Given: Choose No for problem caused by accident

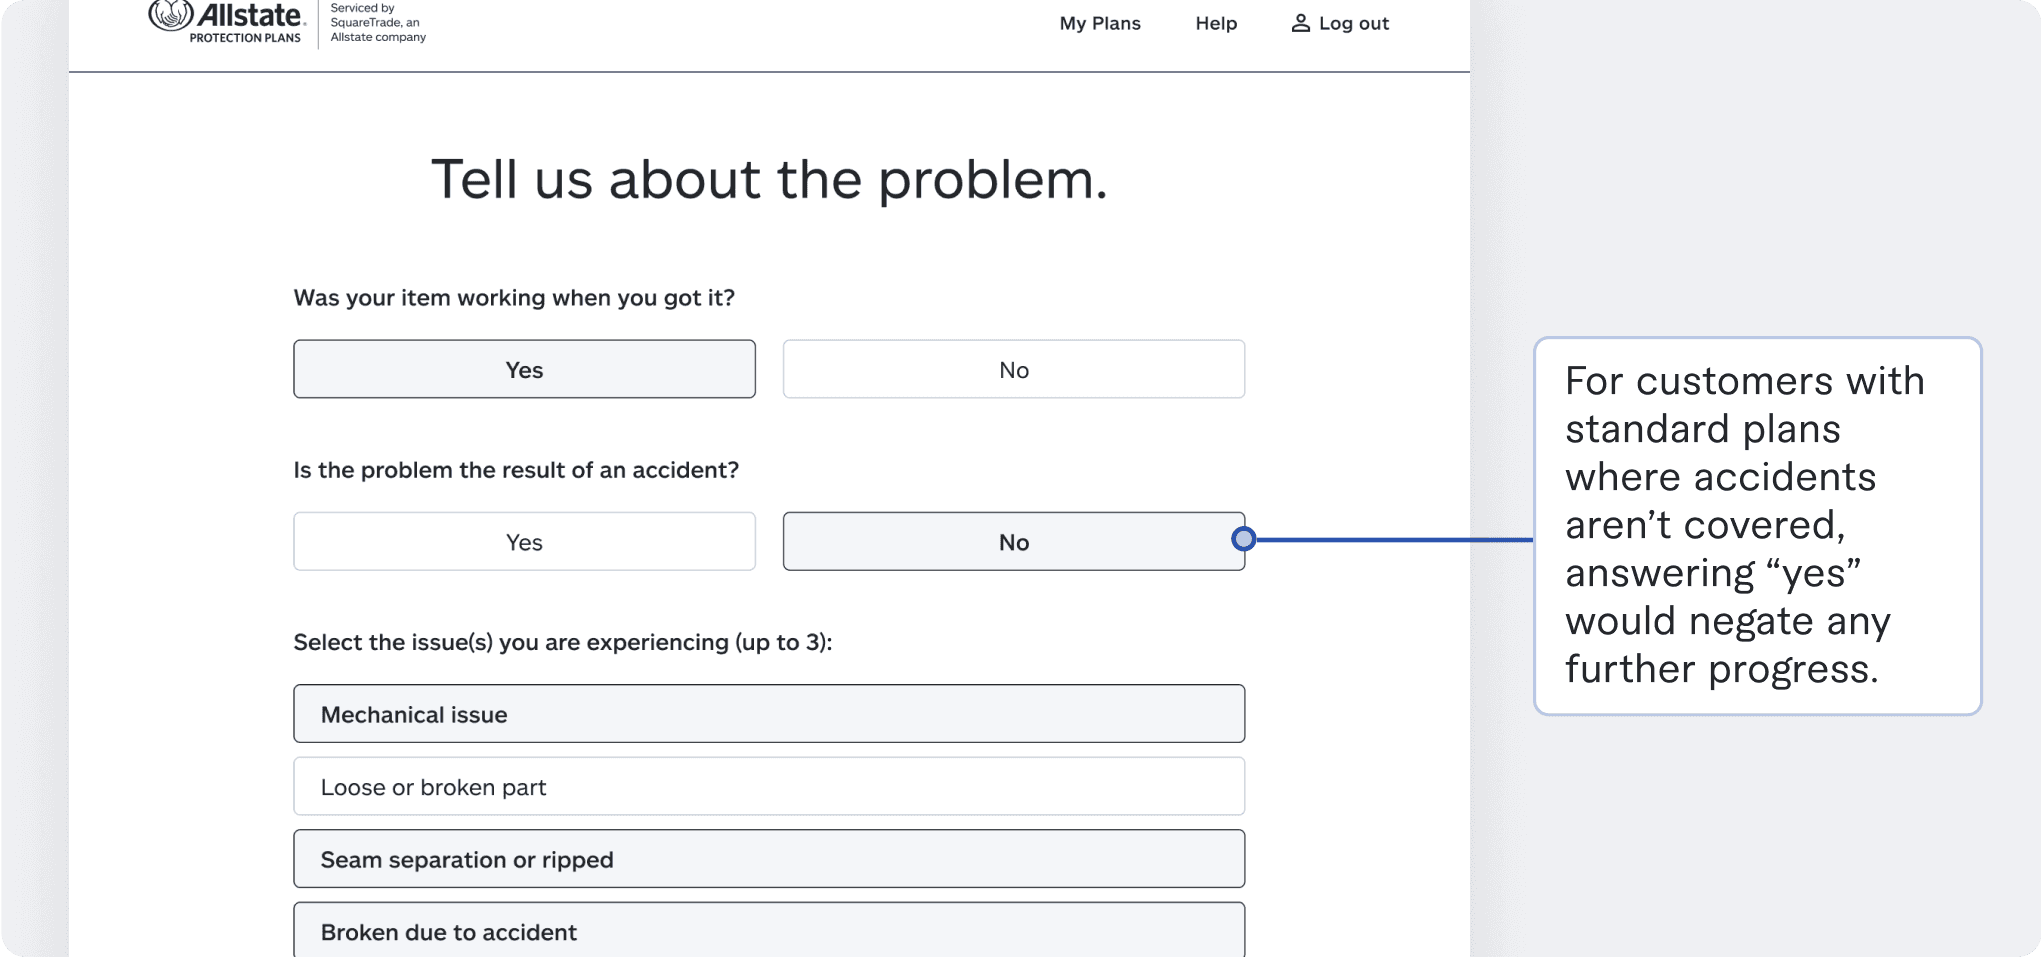Looking at the screenshot, I should pyautogui.click(x=1013, y=541).
